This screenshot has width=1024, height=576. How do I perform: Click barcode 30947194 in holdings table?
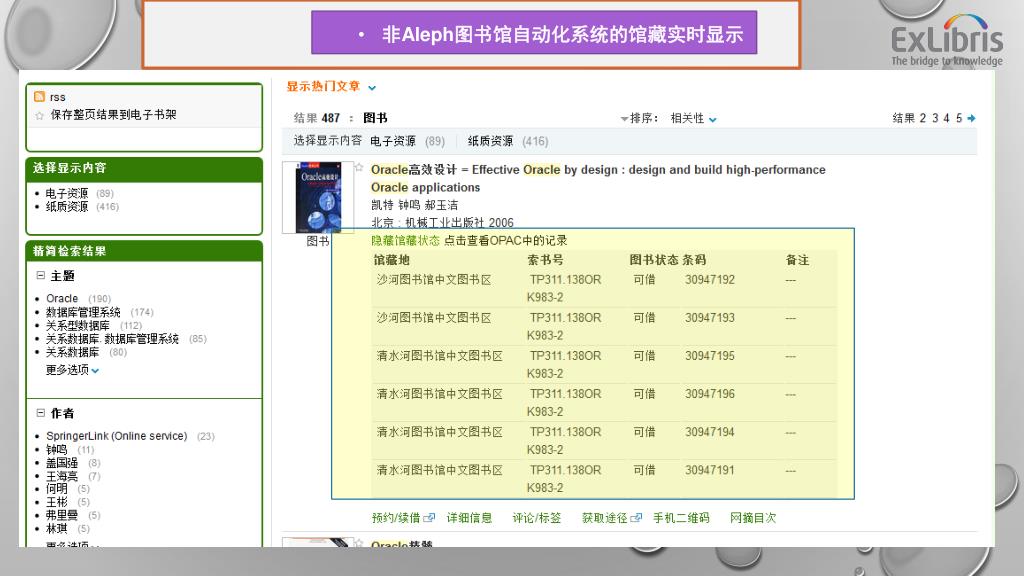tap(710, 432)
